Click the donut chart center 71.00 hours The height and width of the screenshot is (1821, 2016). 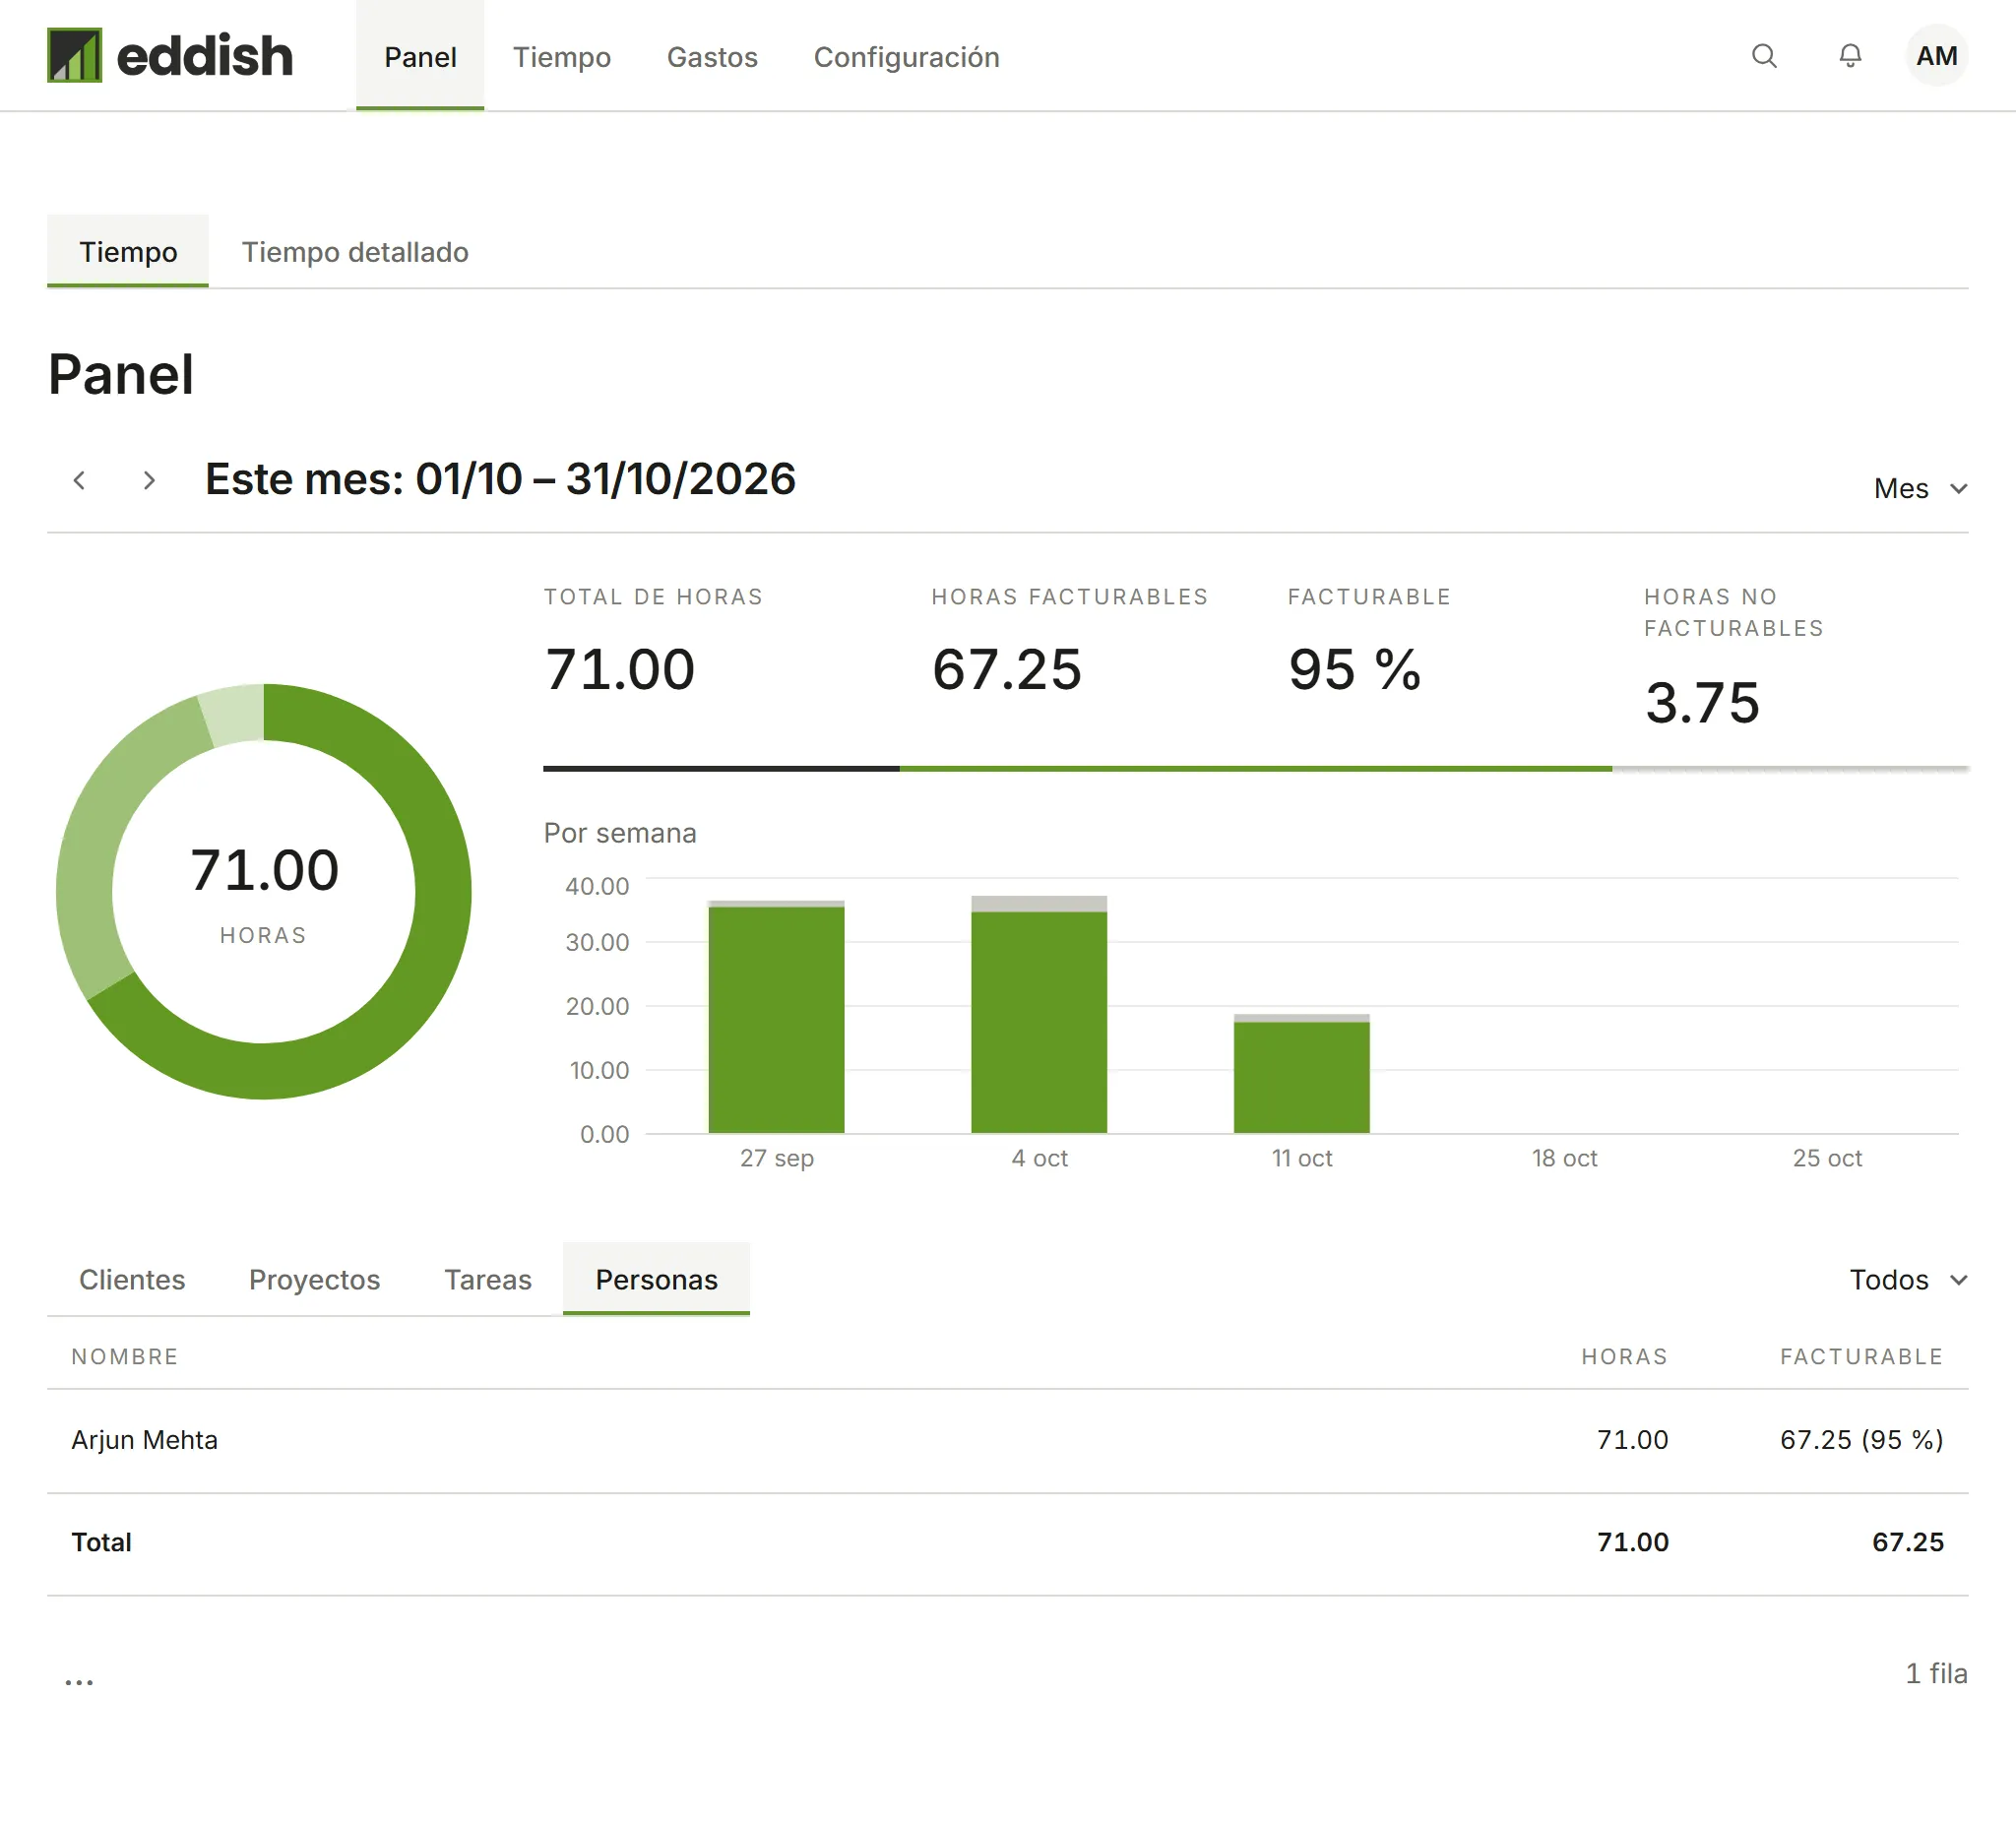tap(264, 869)
